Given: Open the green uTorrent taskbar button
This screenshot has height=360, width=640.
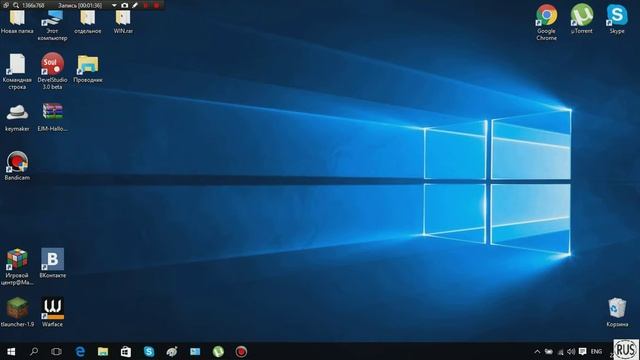Looking at the screenshot, I should [x=218, y=351].
